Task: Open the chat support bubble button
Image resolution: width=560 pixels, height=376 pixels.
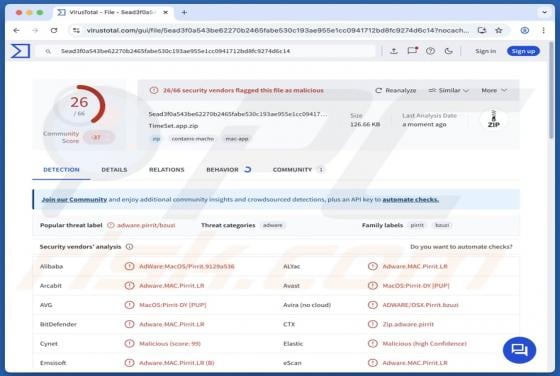Action: [519, 350]
